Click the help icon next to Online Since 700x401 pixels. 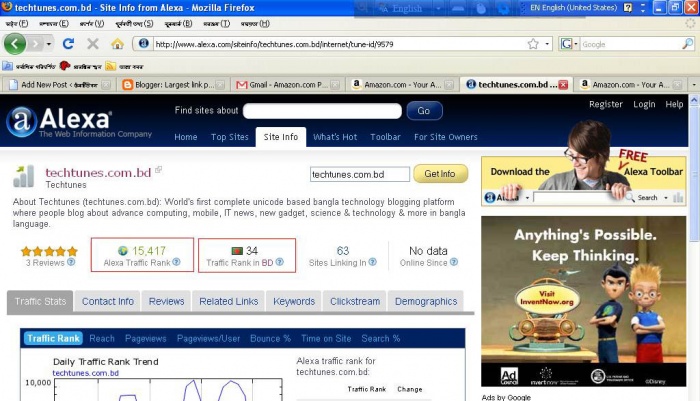(x=454, y=262)
